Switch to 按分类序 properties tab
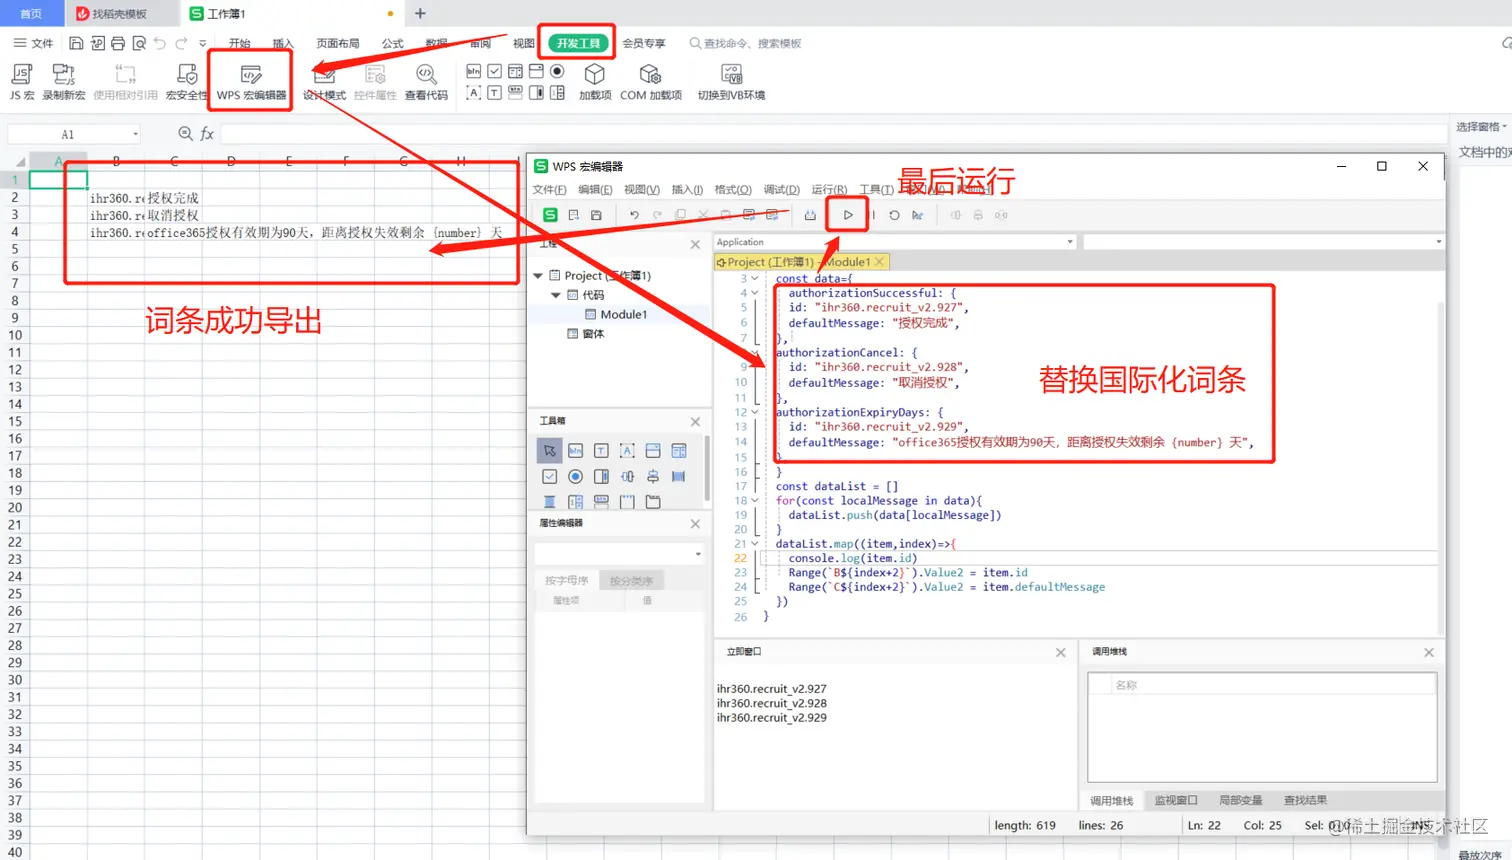1512x860 pixels. [631, 581]
